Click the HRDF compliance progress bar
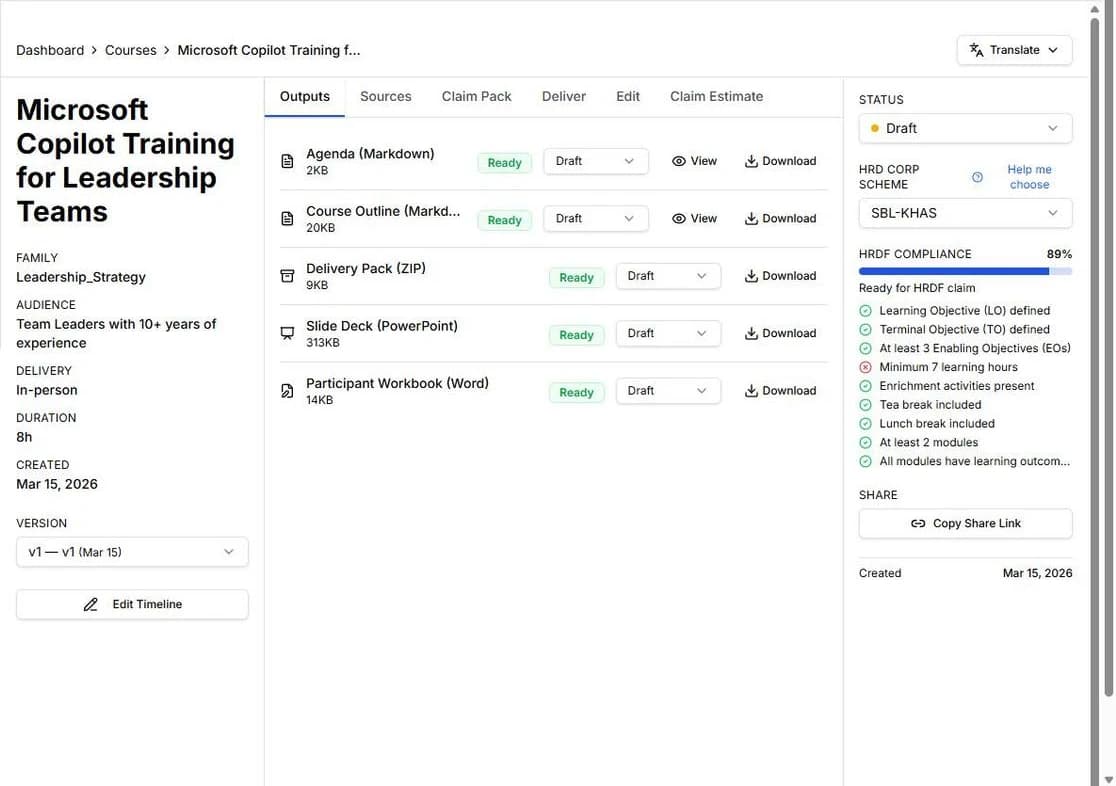This screenshot has height=786, width=1116. click(966, 269)
